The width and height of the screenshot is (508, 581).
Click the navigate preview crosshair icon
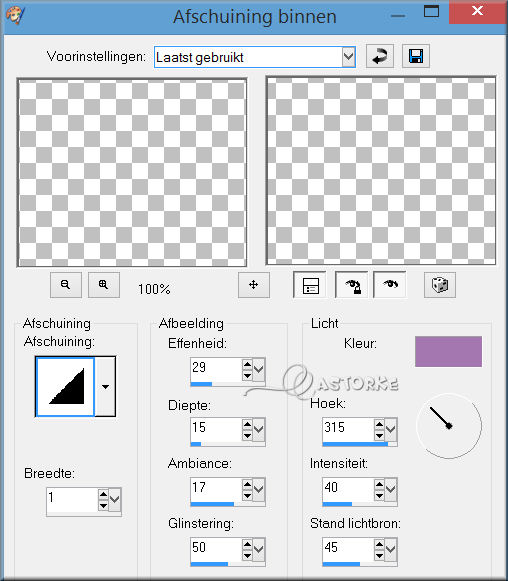coord(253,285)
